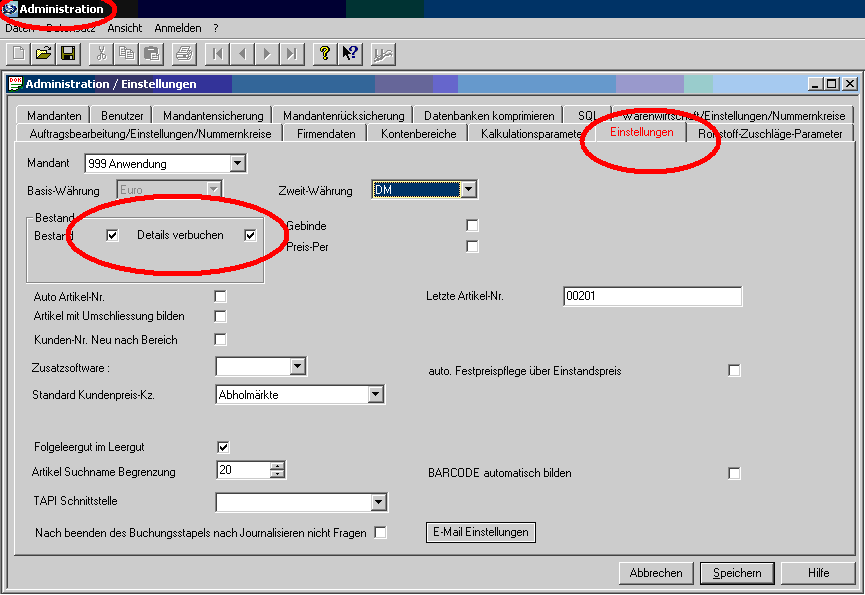
Task: Activate the context help pointer icon
Action: (349, 53)
